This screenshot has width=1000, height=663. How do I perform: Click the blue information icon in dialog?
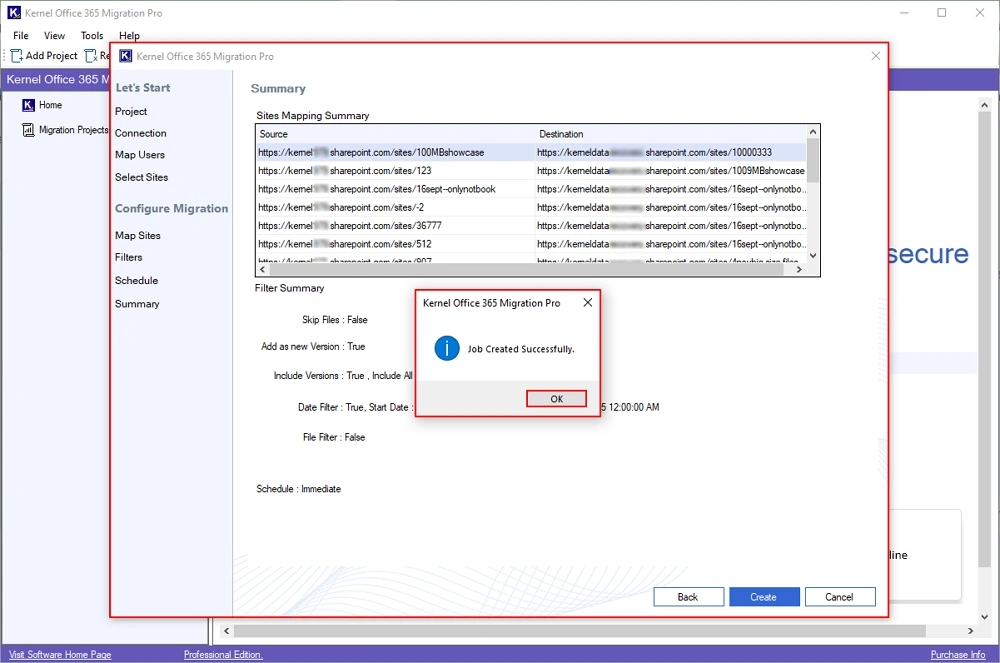pyautogui.click(x=446, y=349)
